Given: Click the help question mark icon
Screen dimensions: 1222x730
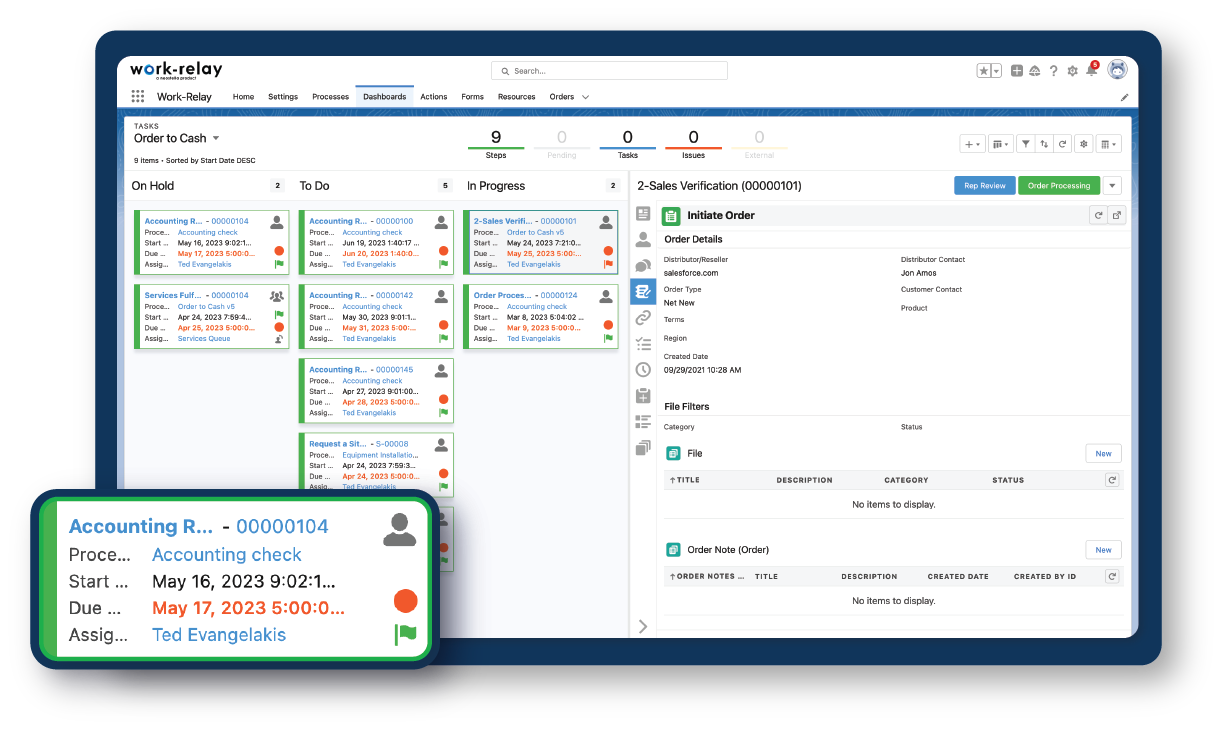Looking at the screenshot, I should [x=1053, y=71].
